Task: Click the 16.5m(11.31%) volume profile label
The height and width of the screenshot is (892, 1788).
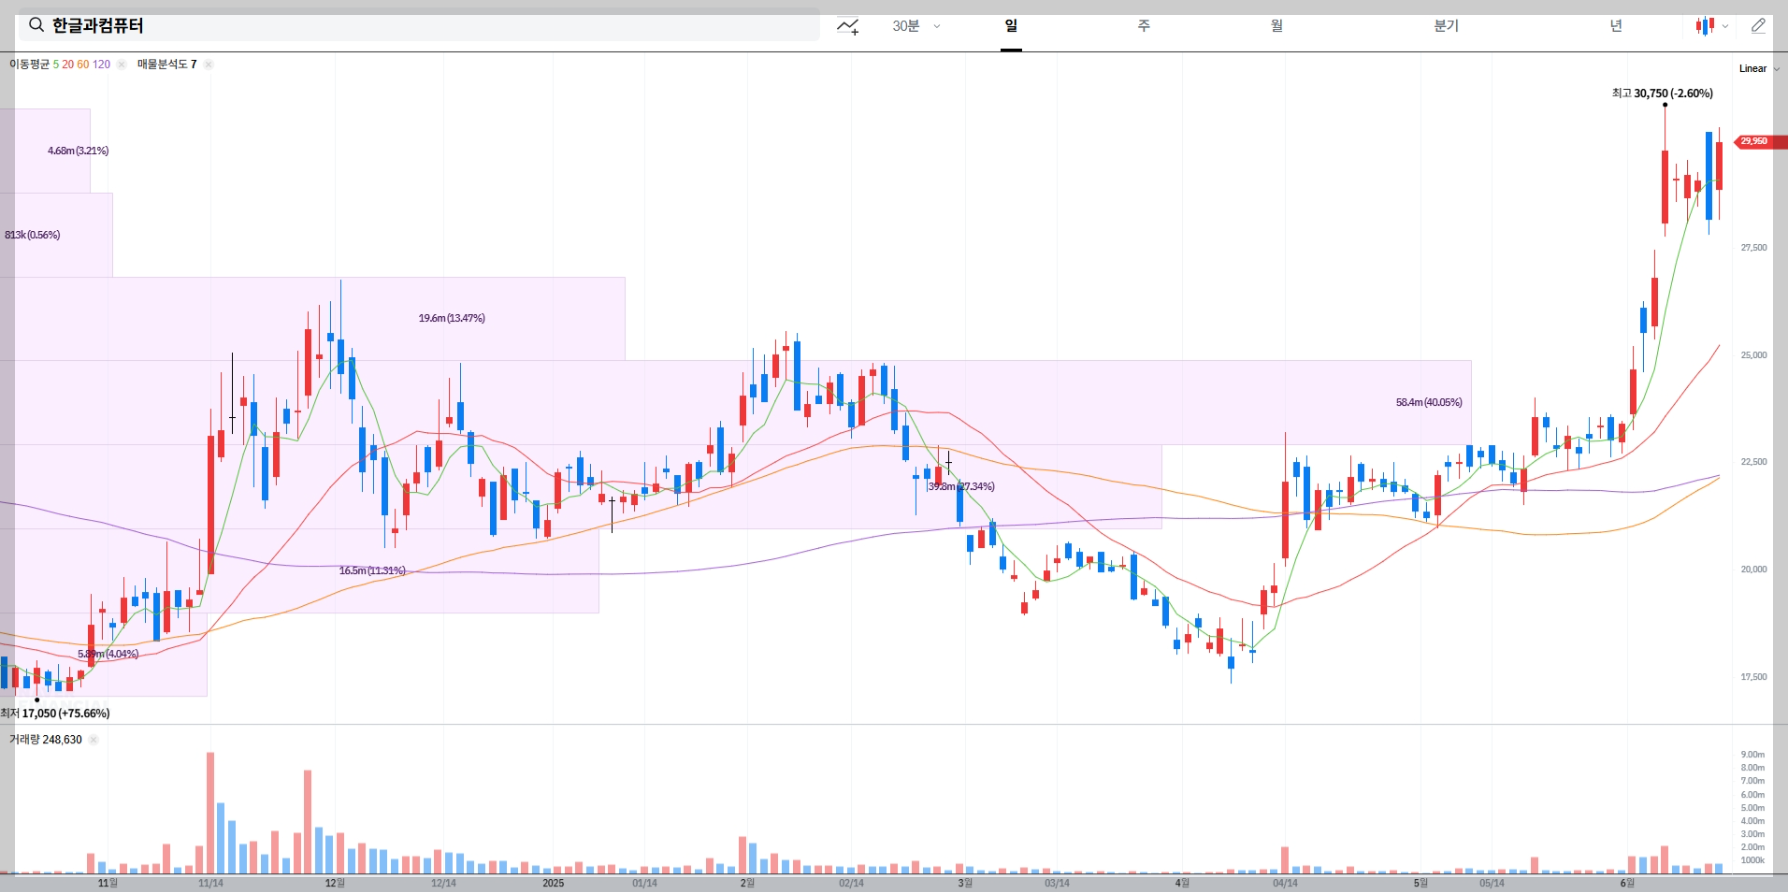Action: click(372, 571)
